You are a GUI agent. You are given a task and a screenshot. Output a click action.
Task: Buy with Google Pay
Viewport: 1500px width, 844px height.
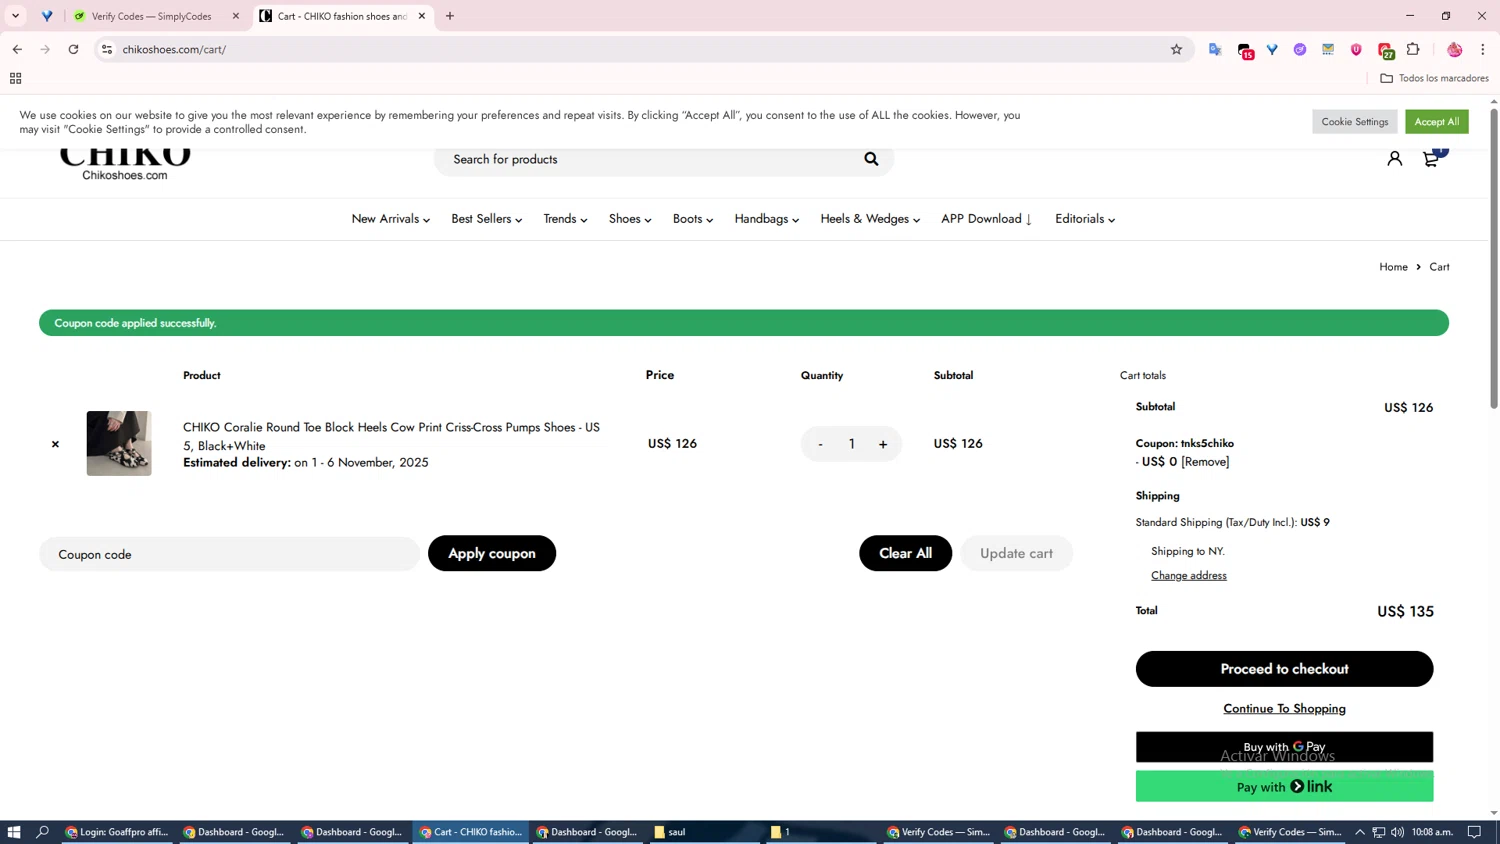pyautogui.click(x=1284, y=747)
